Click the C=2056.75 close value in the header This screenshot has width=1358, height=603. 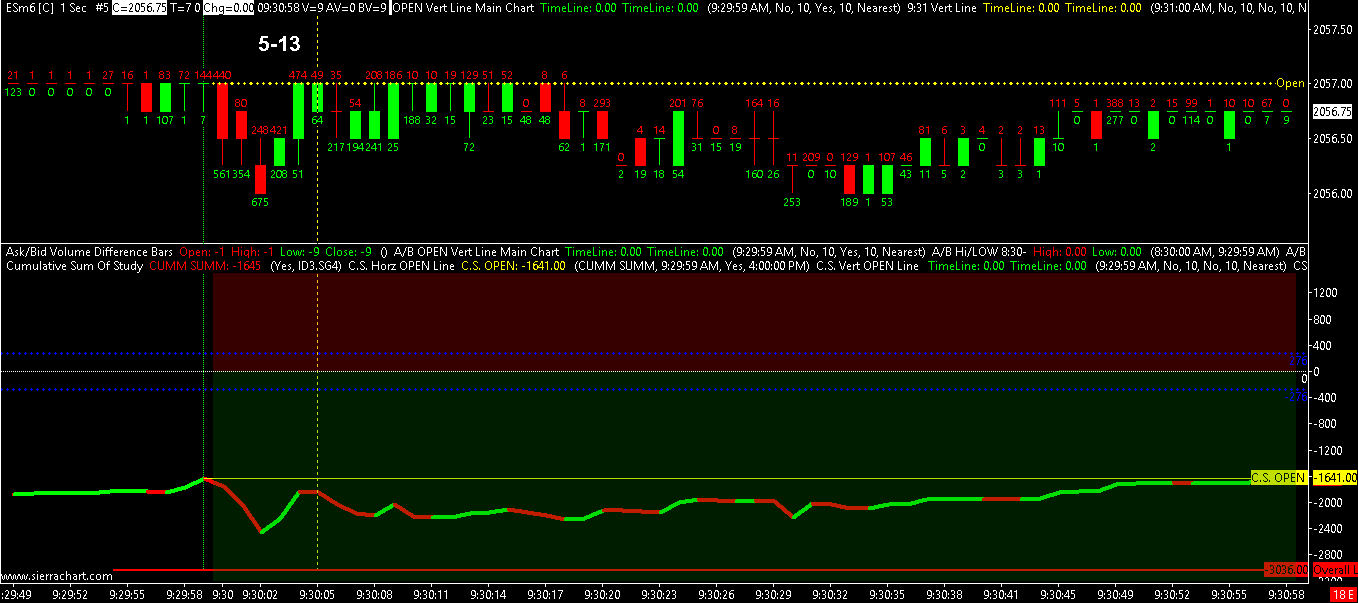point(138,7)
